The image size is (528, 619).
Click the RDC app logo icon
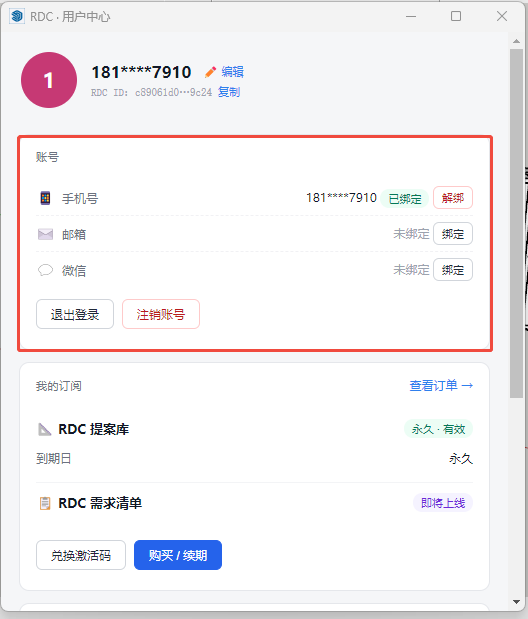17,16
